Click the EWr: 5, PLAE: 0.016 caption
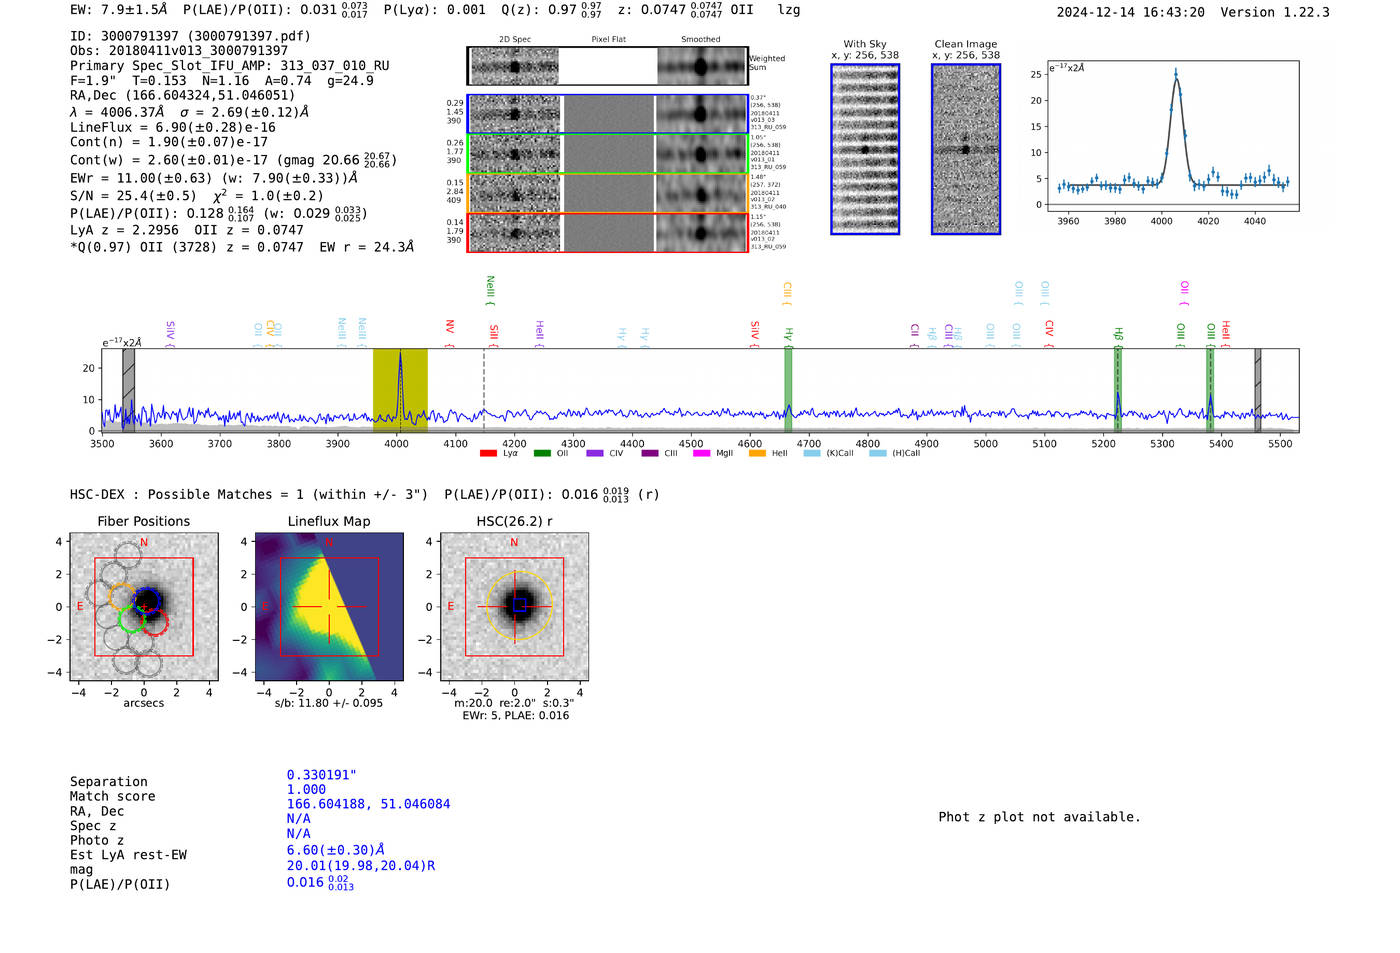 (x=516, y=716)
